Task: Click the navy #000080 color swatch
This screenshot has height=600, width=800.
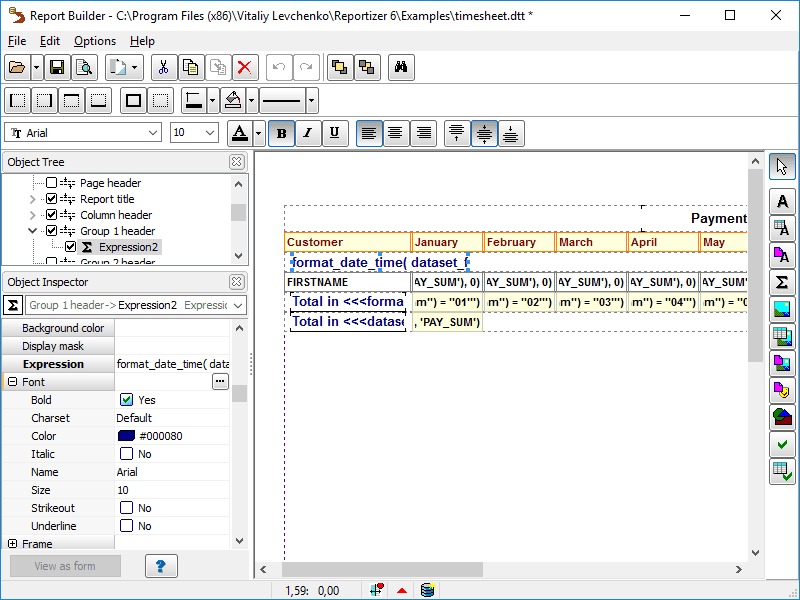Action: click(x=127, y=436)
